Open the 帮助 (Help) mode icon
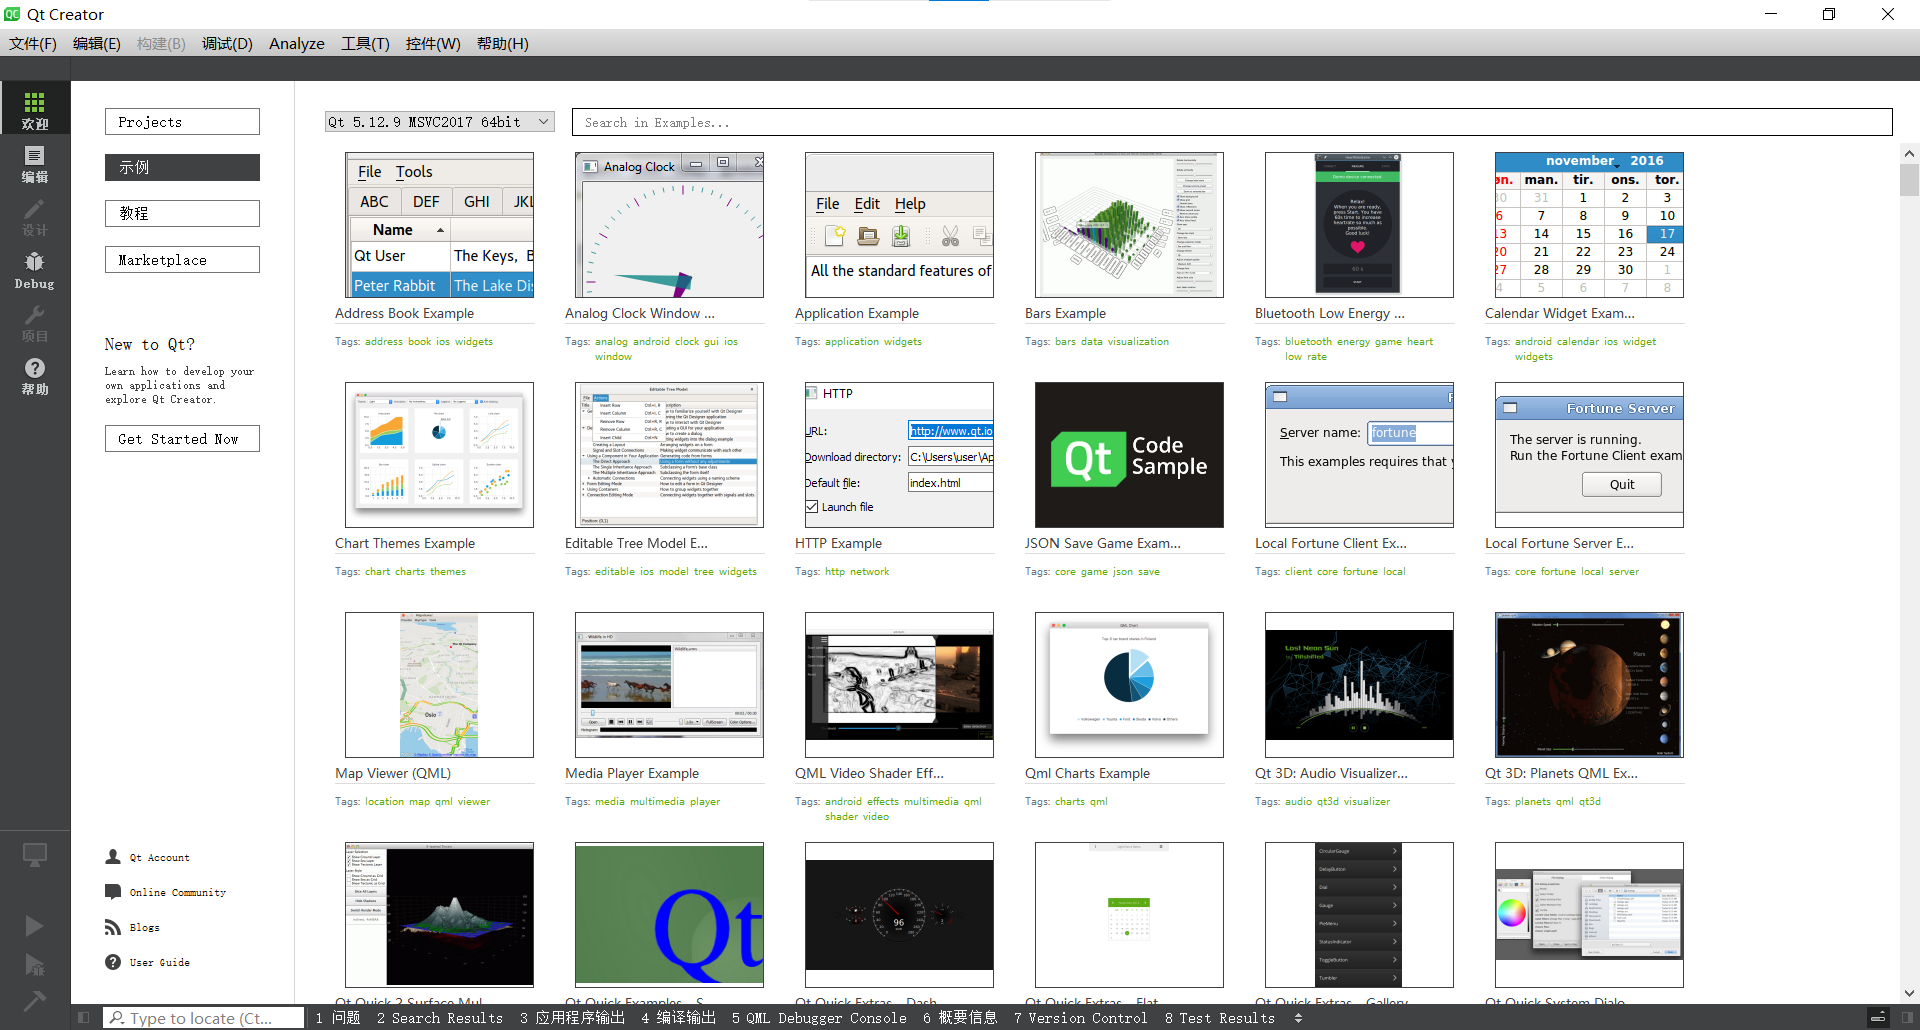The width and height of the screenshot is (1920, 1030). point(34,376)
